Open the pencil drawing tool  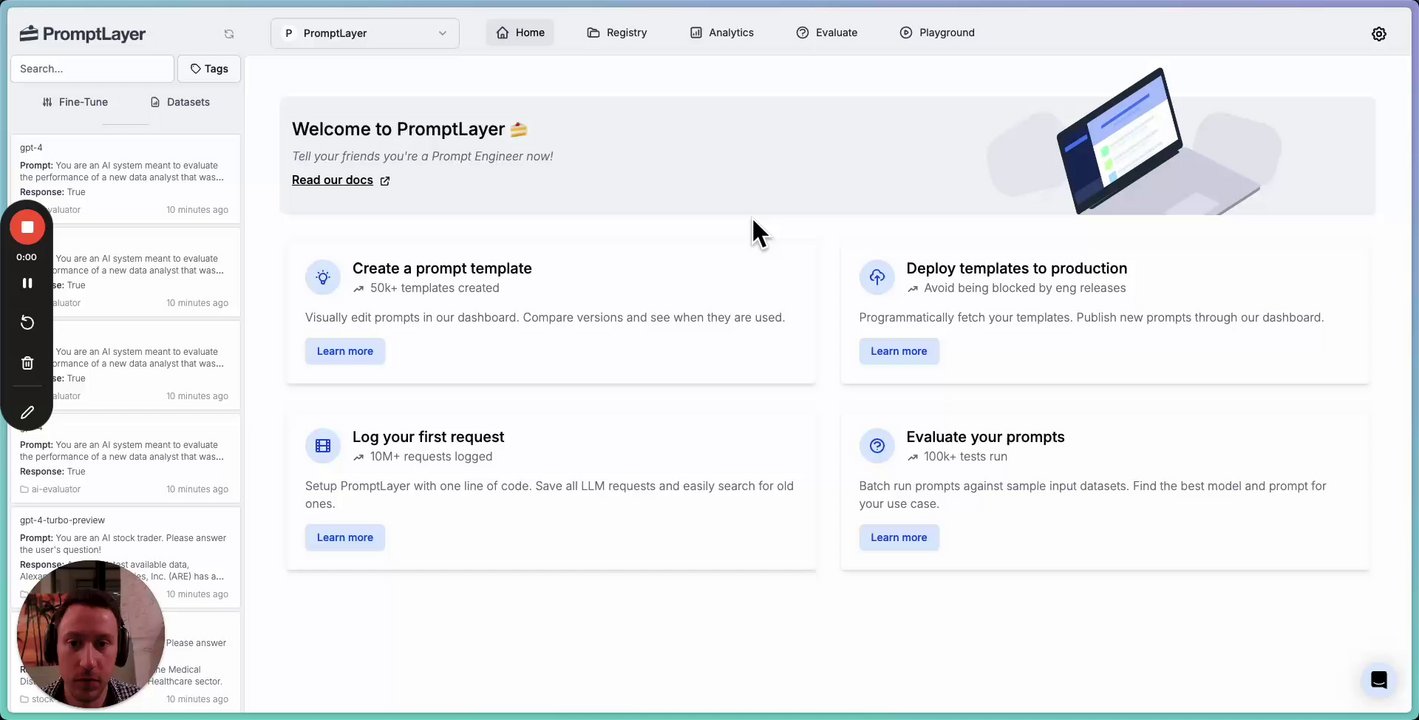[27, 412]
